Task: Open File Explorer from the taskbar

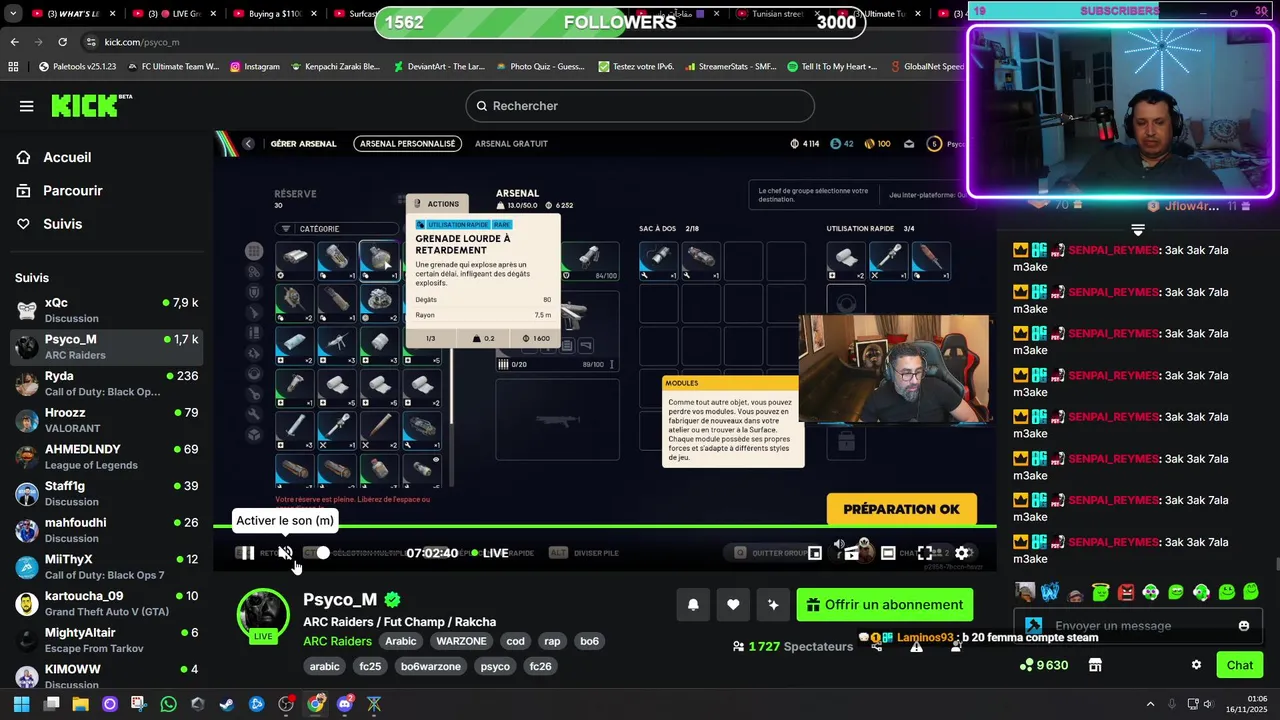Action: [80, 704]
